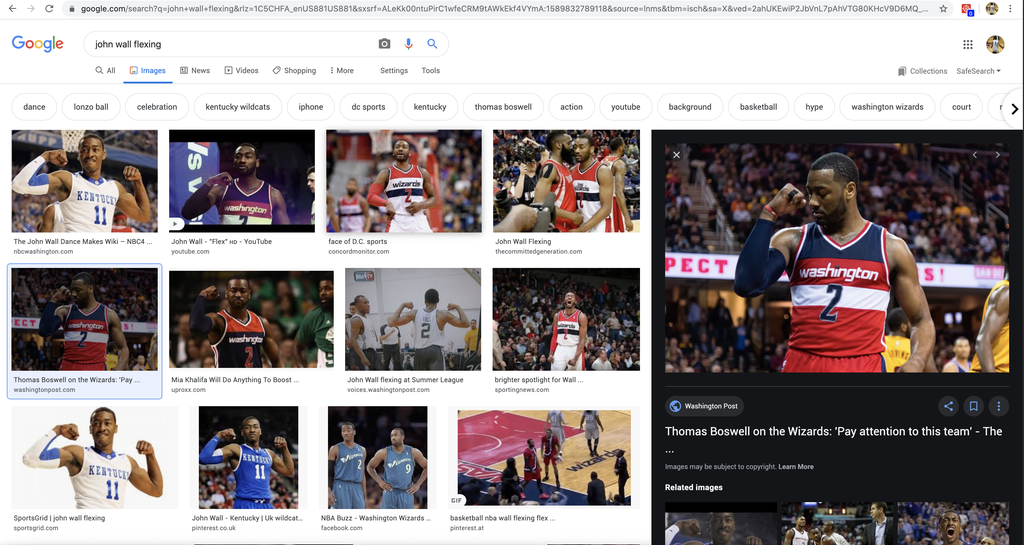This screenshot has width=1024, height=545.
Task: Close the image preview panel
Action: pyautogui.click(x=677, y=155)
